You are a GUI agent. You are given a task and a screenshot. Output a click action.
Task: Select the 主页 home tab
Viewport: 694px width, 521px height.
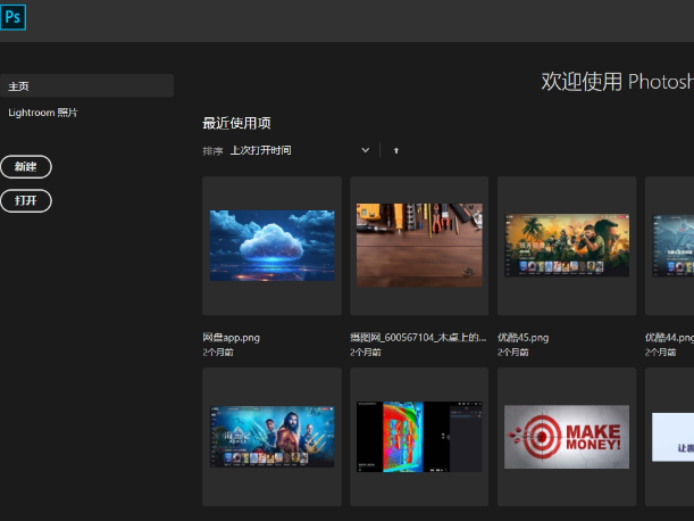[x=87, y=86]
